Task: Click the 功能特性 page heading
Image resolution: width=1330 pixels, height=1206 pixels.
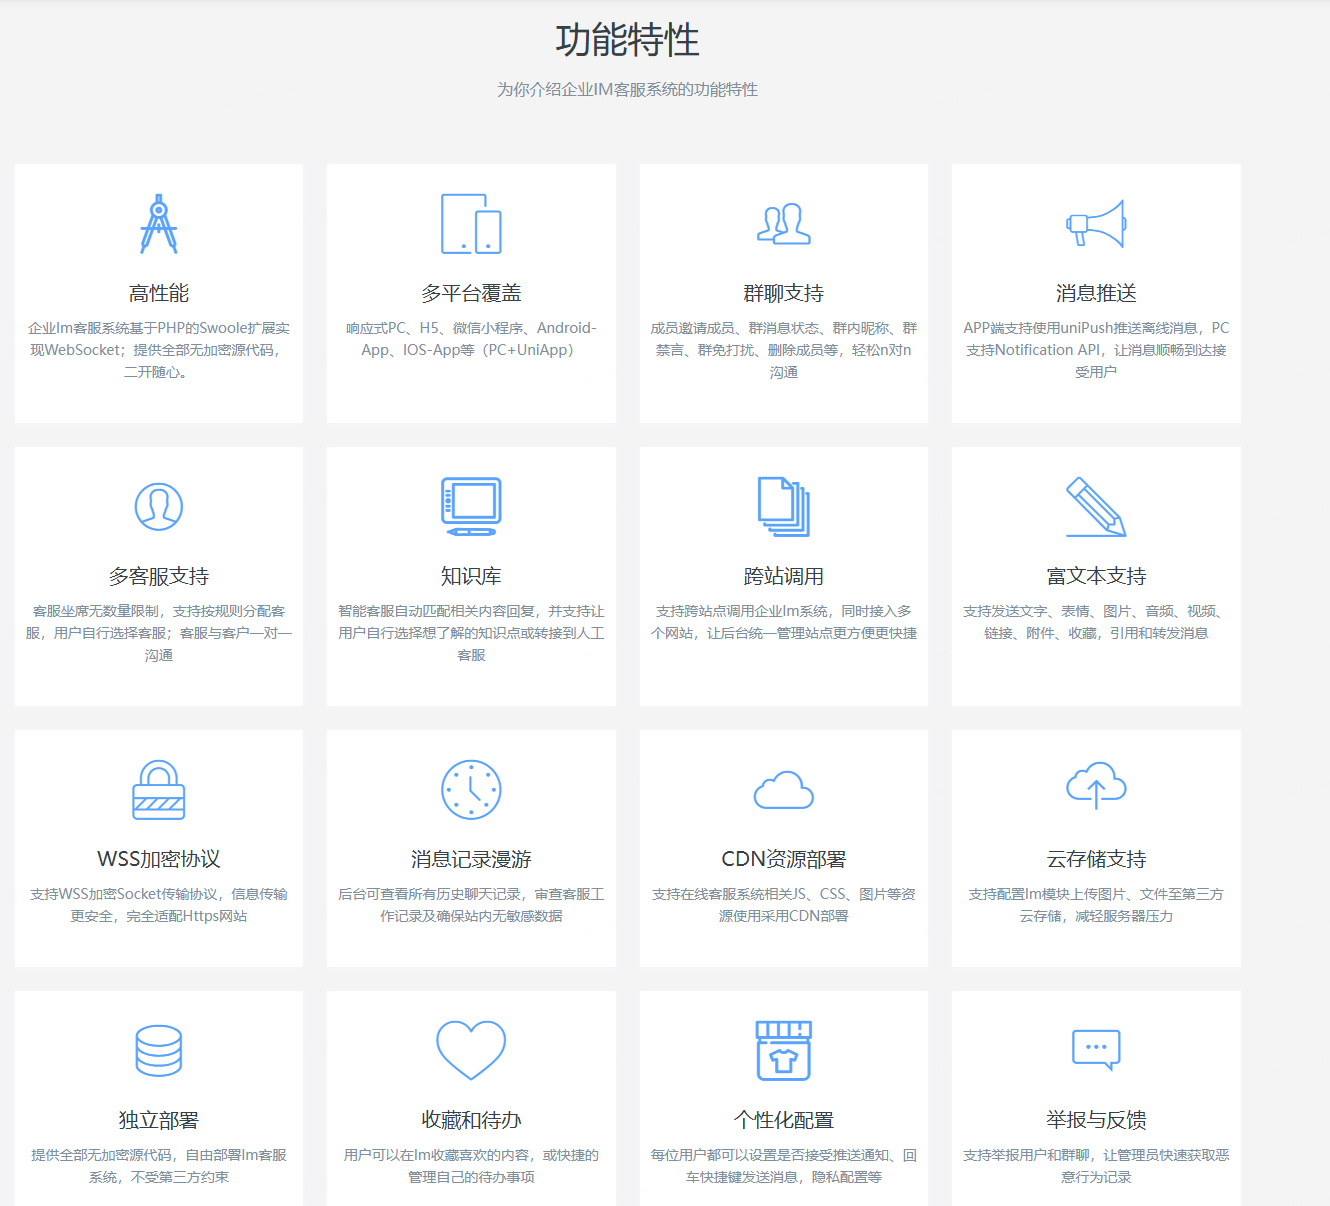Action: (627, 41)
